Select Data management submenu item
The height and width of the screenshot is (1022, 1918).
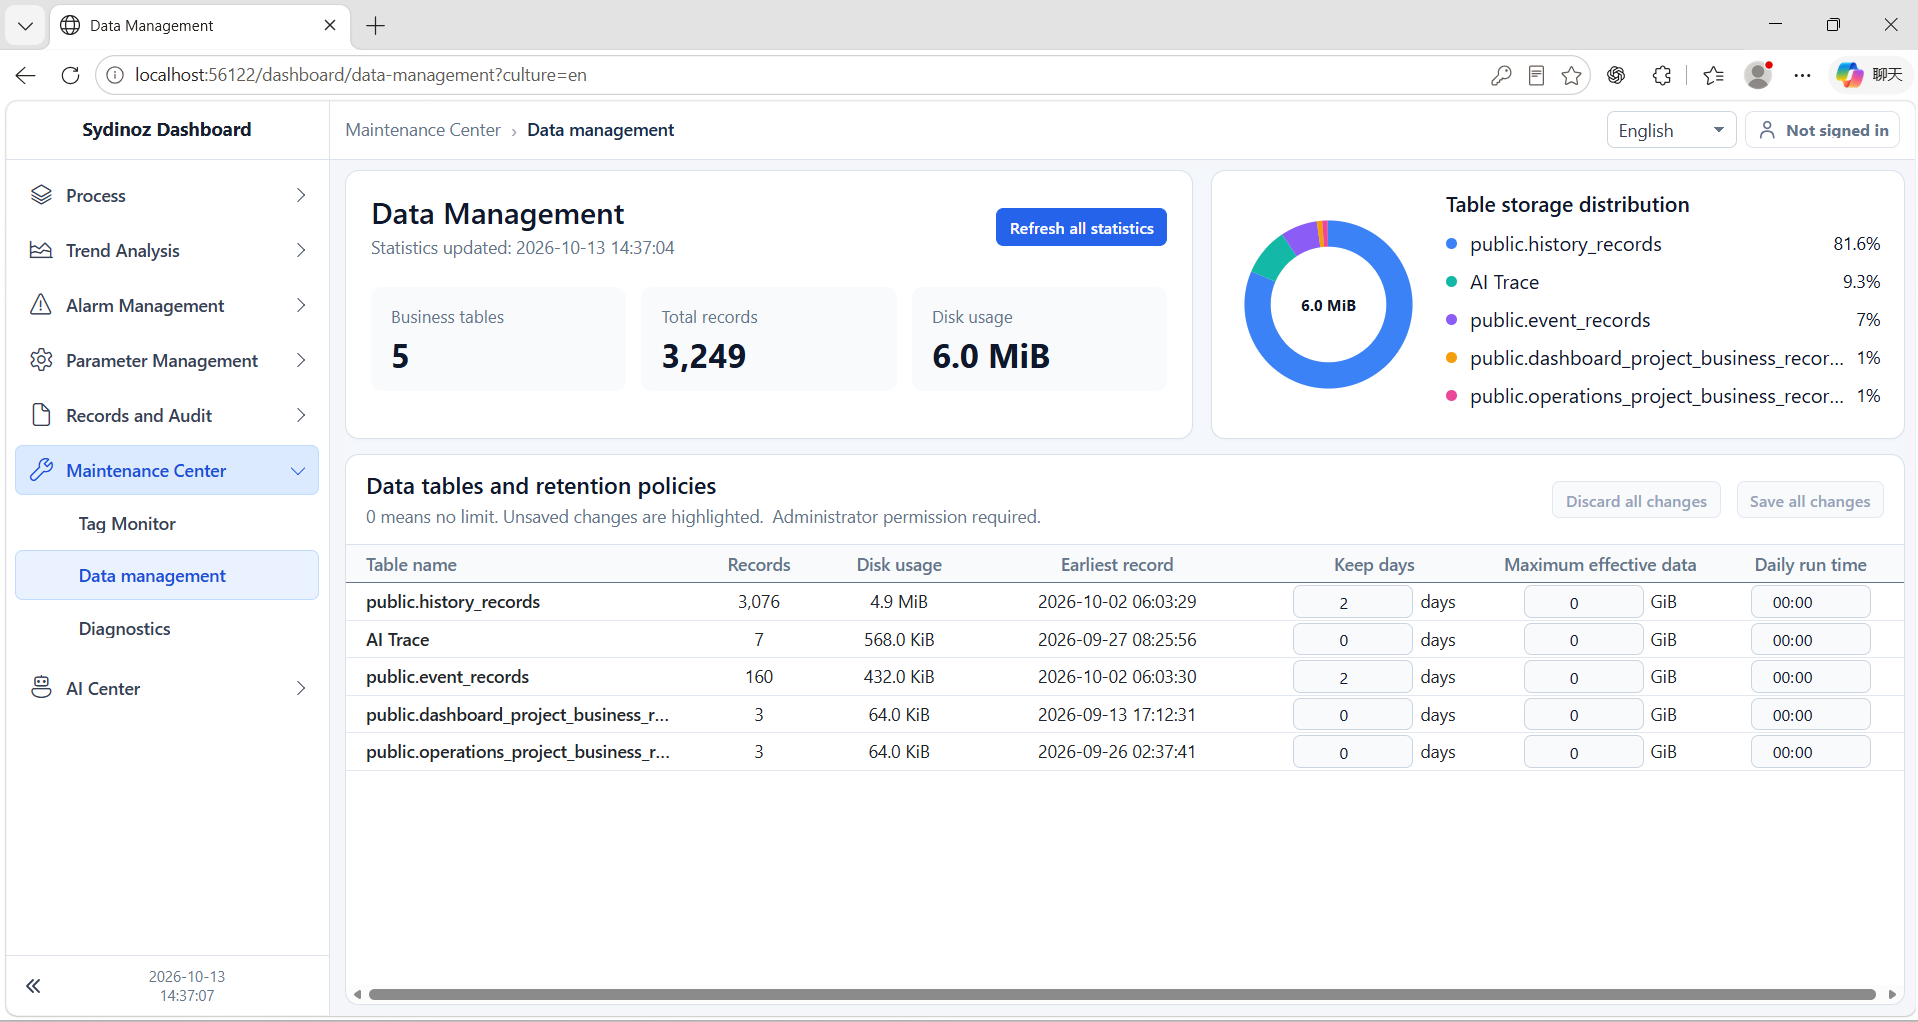pyautogui.click(x=167, y=575)
